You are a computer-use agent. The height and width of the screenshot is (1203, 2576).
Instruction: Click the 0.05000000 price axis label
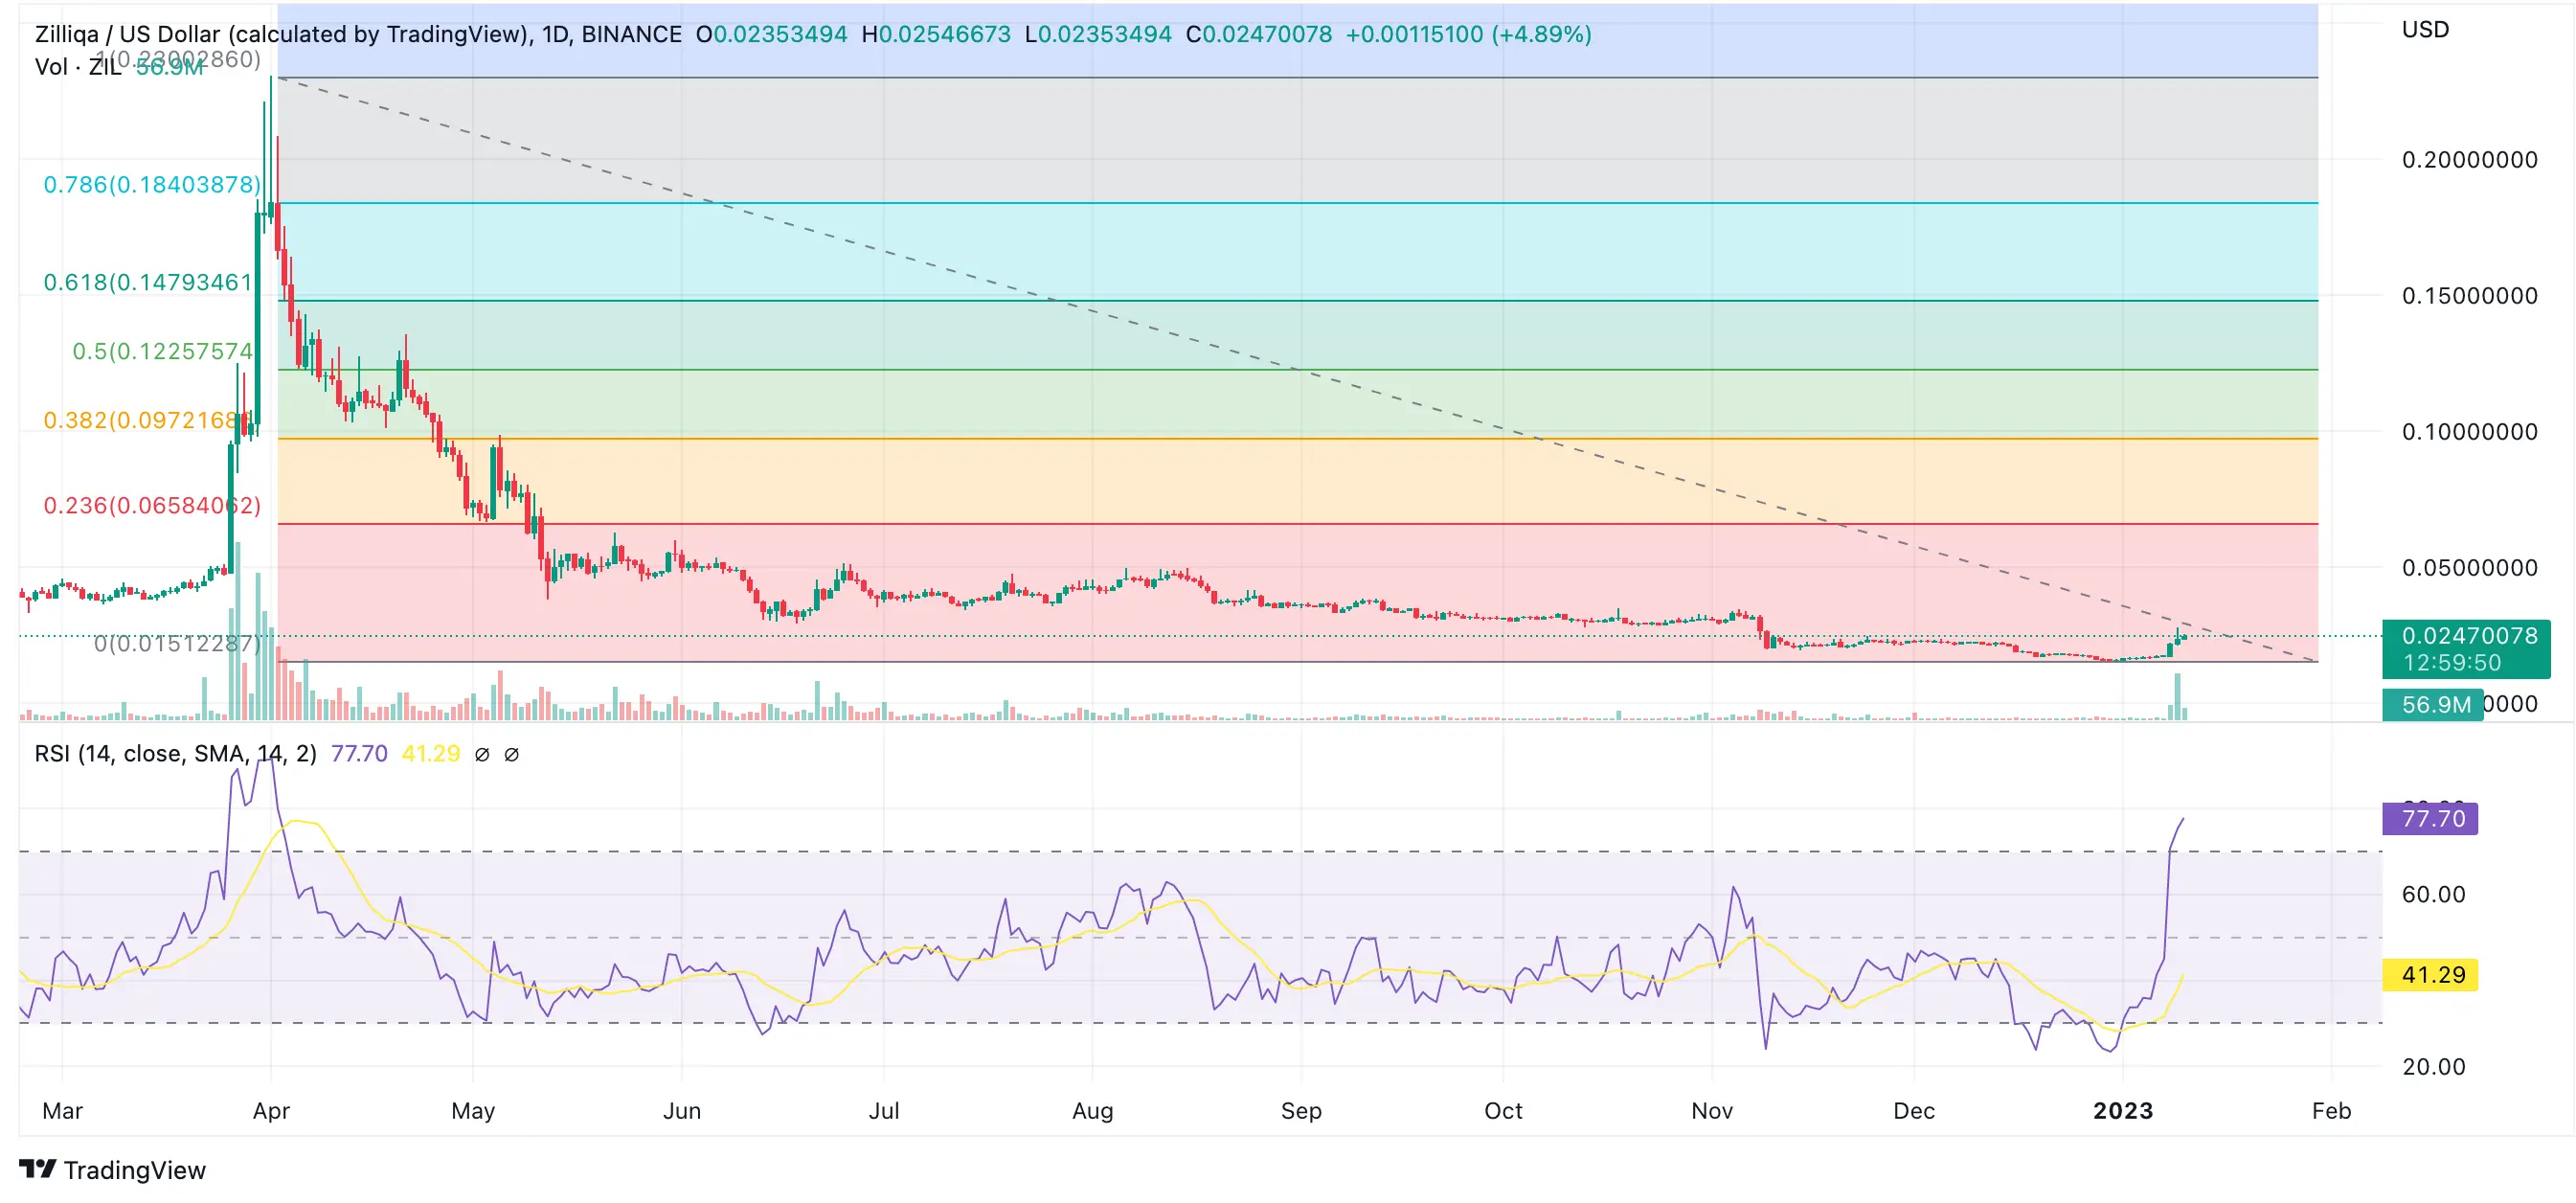(2470, 567)
